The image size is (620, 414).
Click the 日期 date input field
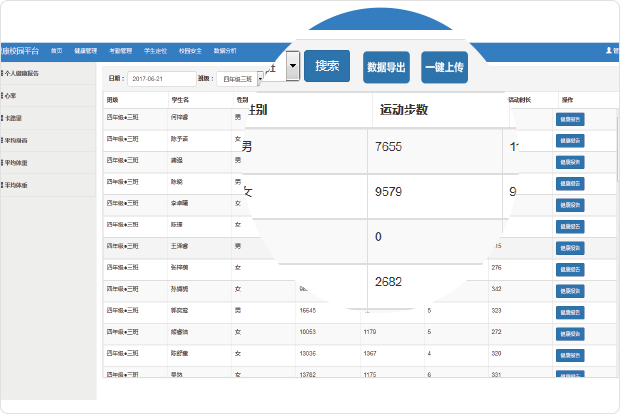click(161, 78)
